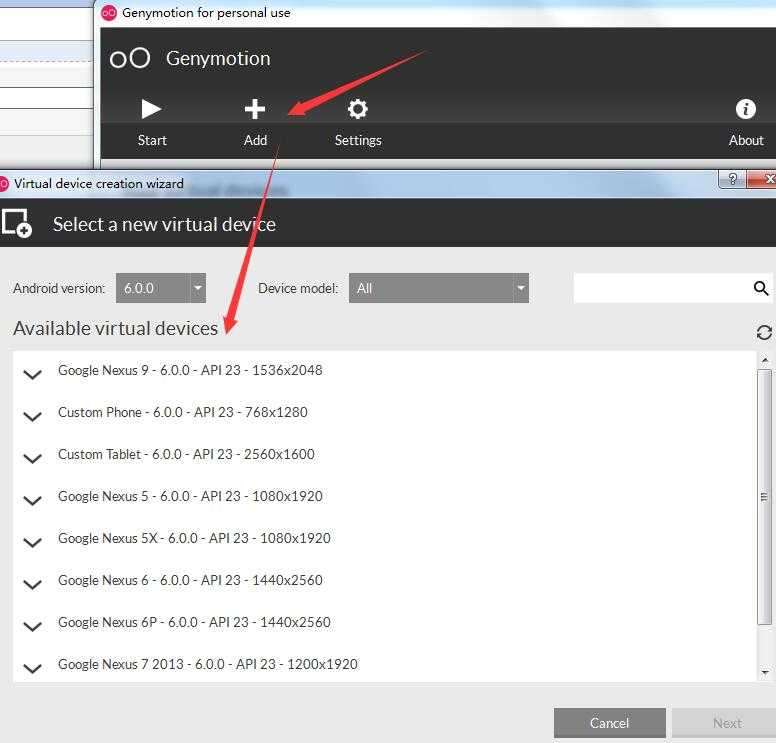
Task: Click the search magnifier icon in wizard
Action: (761, 288)
